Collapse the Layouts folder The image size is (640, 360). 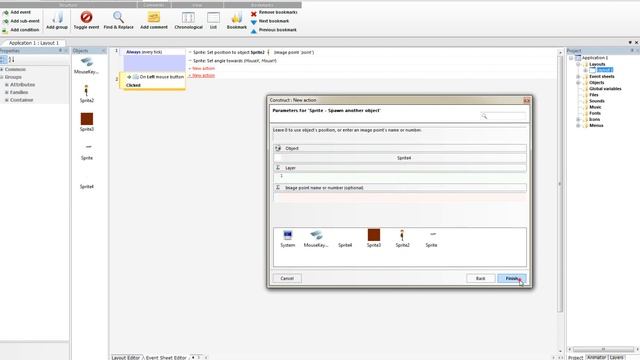click(578, 64)
